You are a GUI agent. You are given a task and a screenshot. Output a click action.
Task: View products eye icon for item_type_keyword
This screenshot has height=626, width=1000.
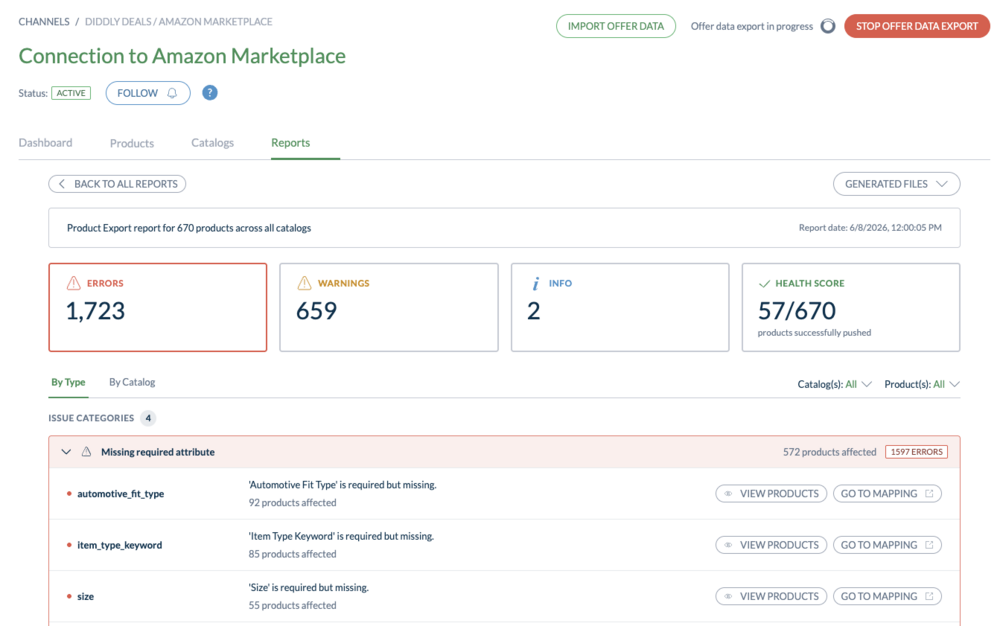pos(728,545)
